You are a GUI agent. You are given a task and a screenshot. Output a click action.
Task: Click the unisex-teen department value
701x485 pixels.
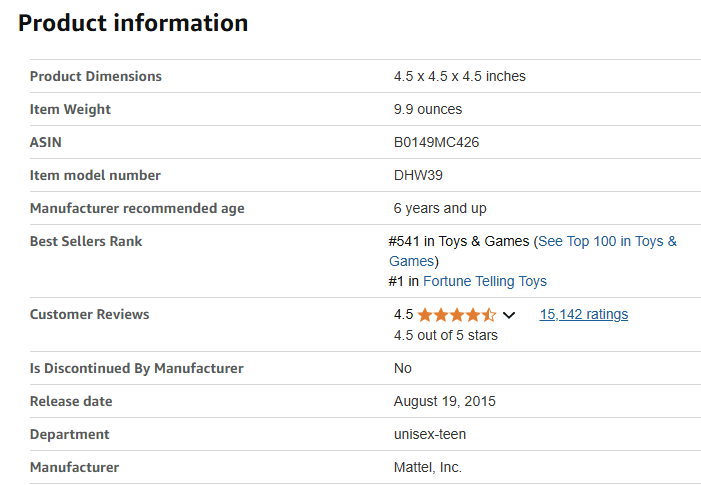coord(430,434)
